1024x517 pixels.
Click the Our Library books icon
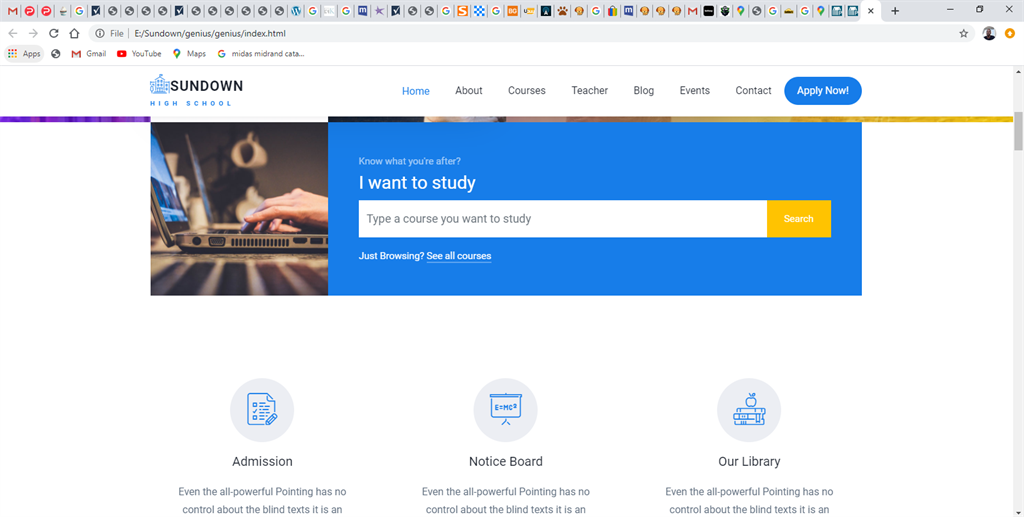point(749,410)
